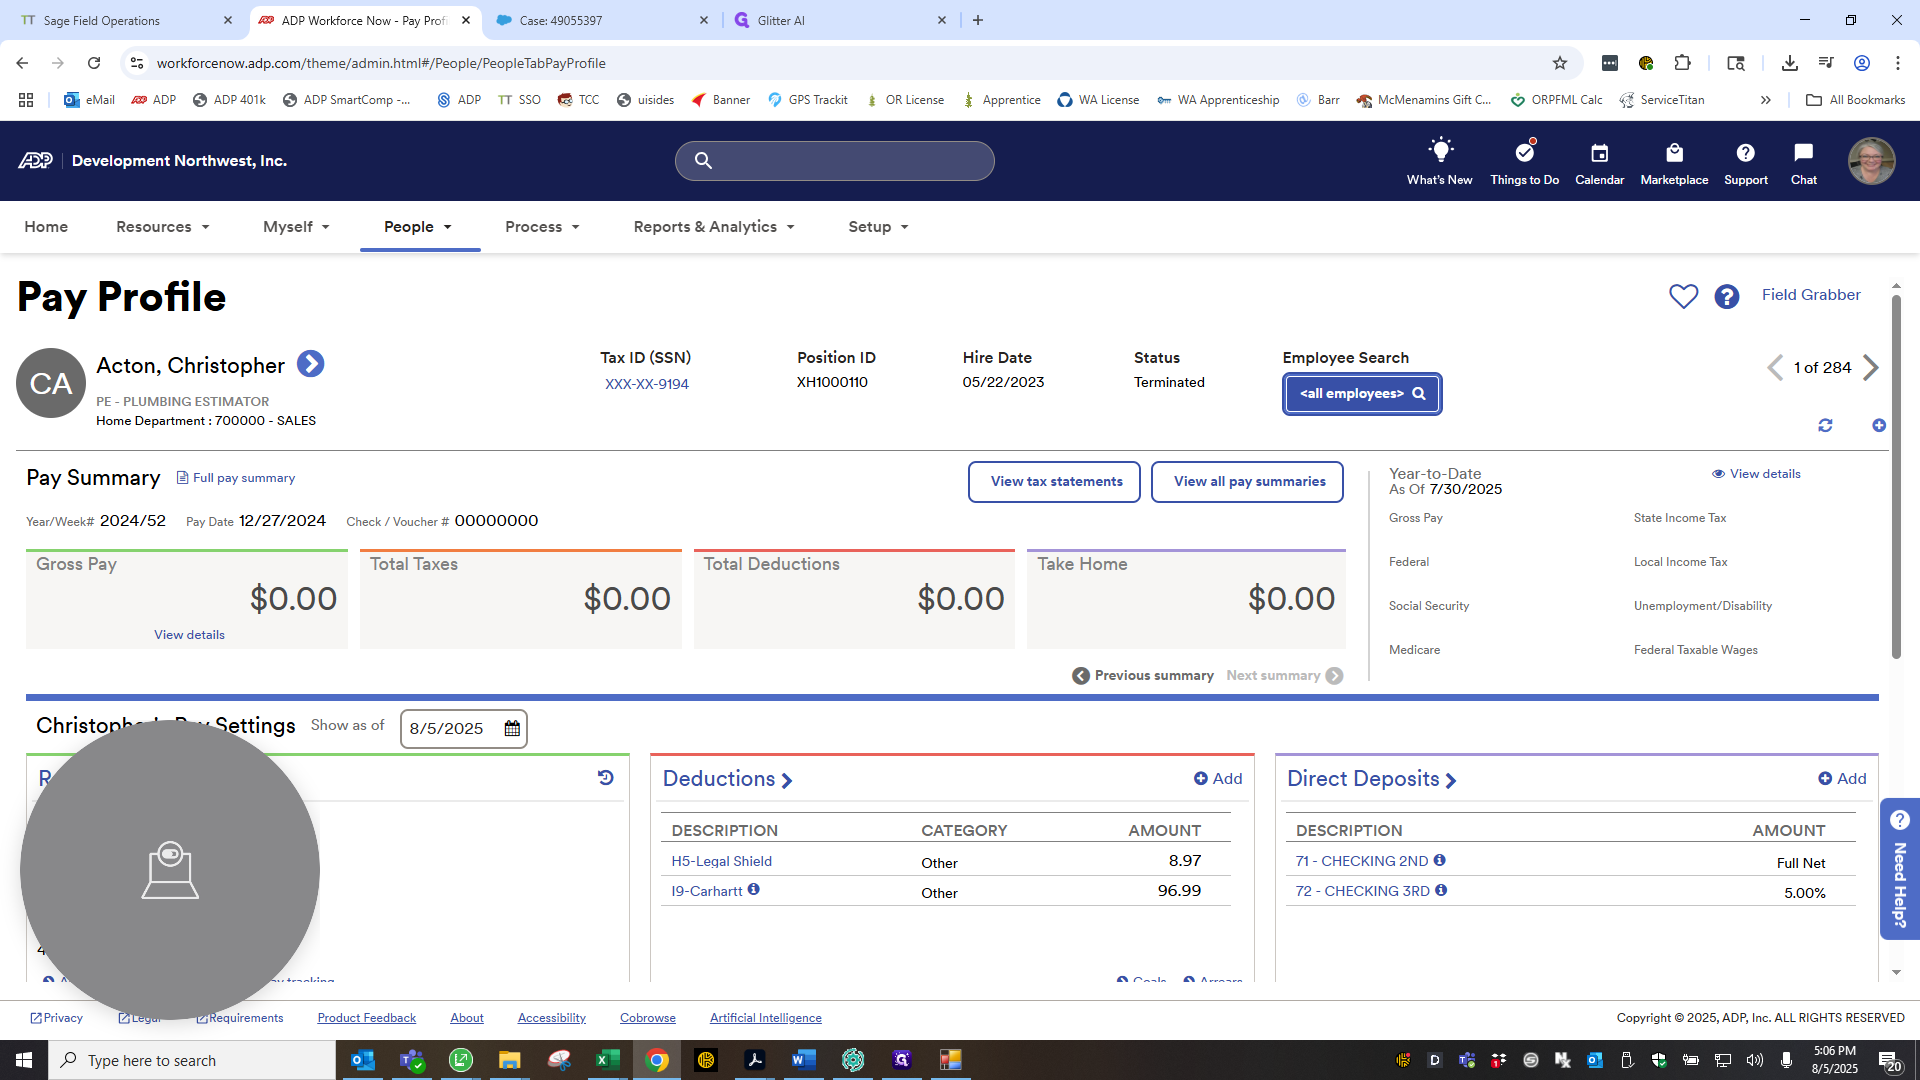Click the ADP search field
Viewport: 1920px width, 1080px height.
coord(835,161)
